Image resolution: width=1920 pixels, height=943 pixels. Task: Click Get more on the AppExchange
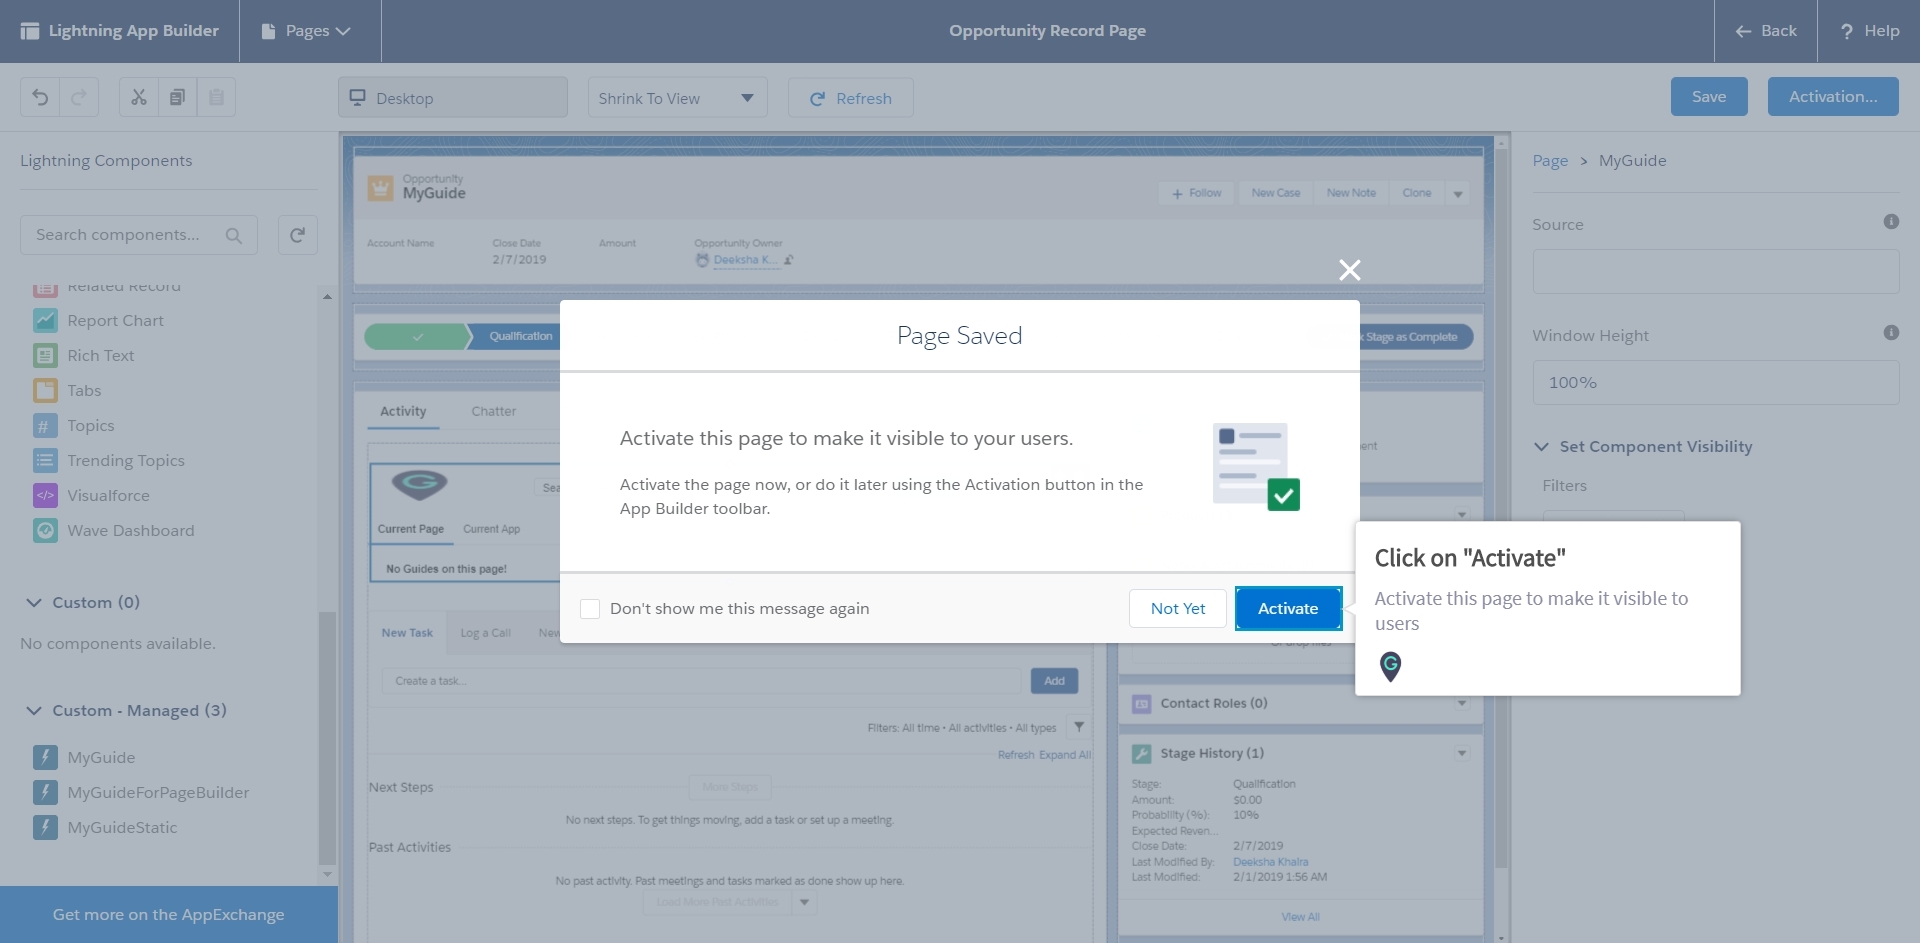168,915
